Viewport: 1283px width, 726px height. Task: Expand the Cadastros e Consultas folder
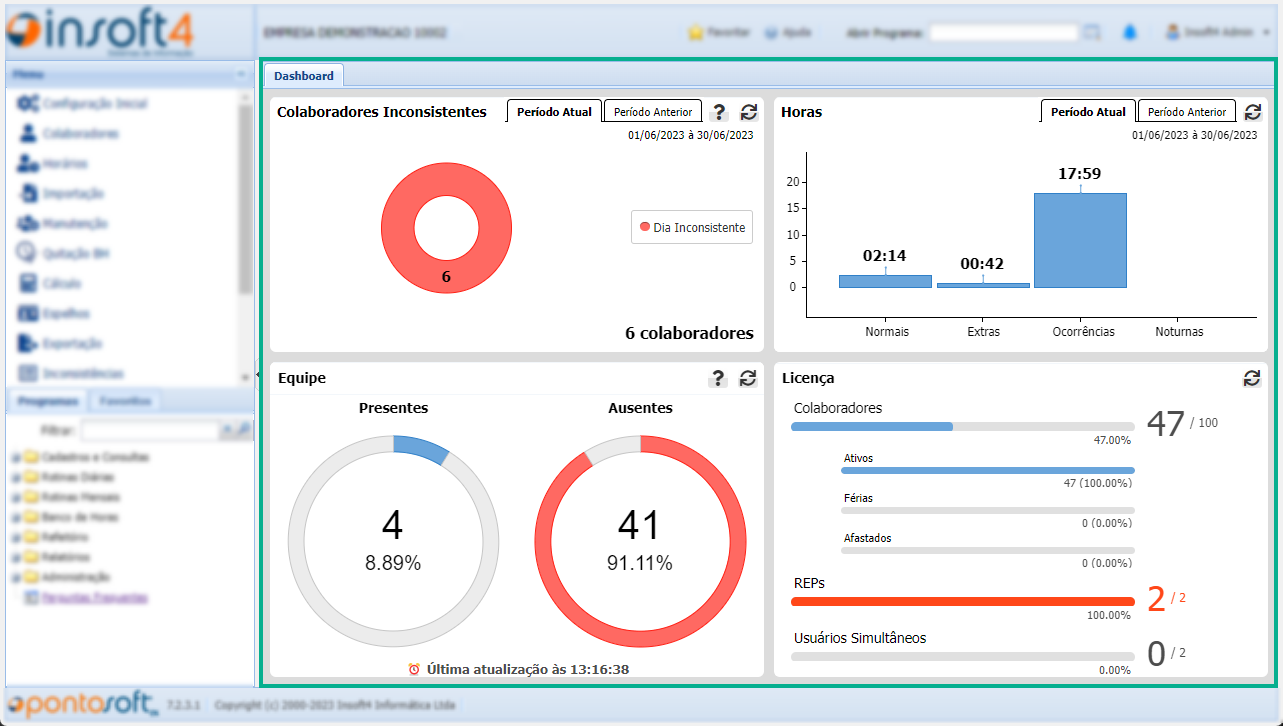tap(14, 457)
